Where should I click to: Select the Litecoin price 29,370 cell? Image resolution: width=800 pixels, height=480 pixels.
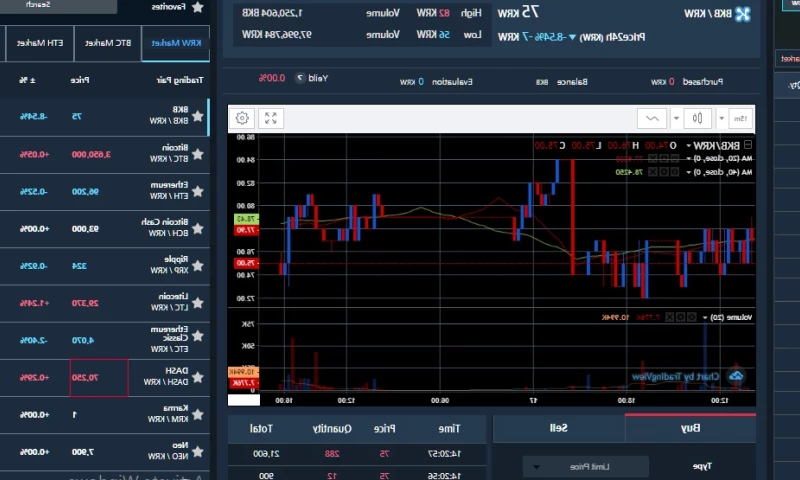coord(85,303)
